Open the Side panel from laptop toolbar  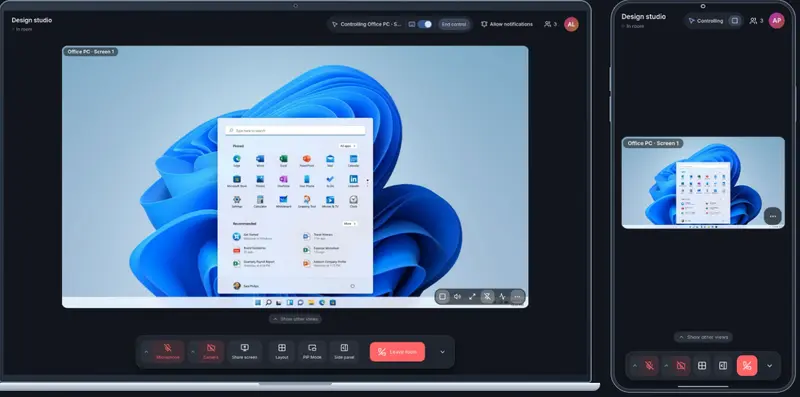coord(344,351)
